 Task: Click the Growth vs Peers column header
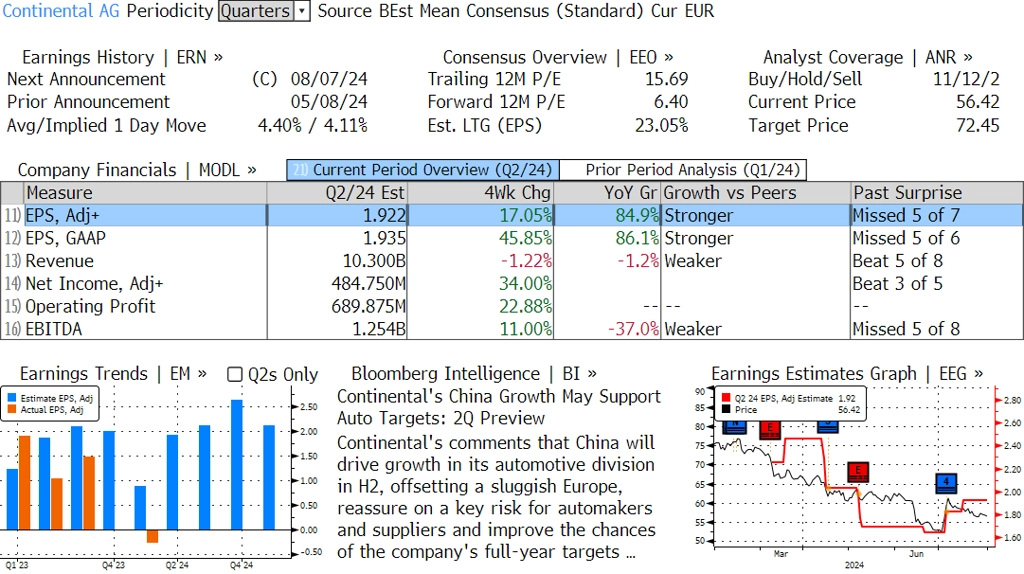click(756, 193)
